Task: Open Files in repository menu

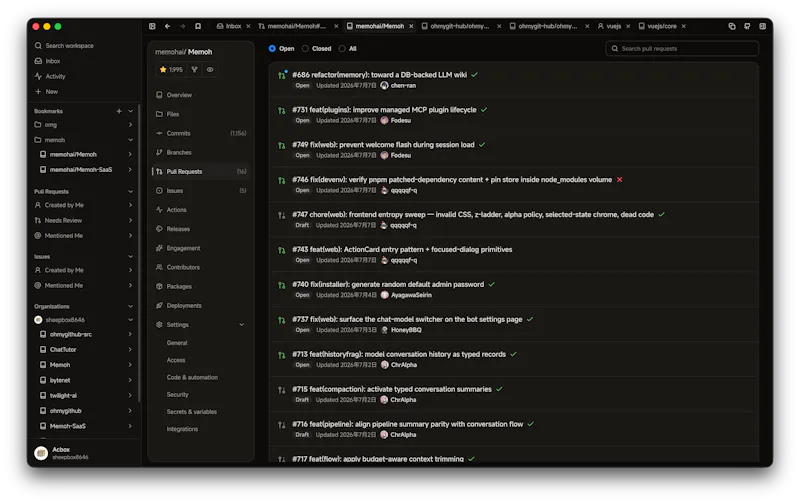Action: tap(173, 114)
